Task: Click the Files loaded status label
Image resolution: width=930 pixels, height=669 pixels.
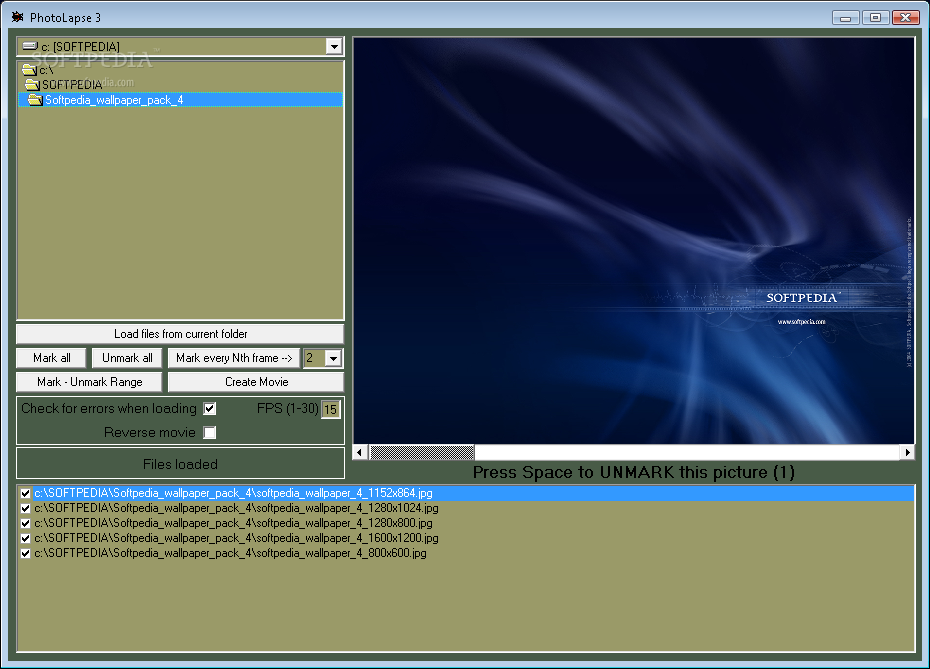Action: click(180, 464)
